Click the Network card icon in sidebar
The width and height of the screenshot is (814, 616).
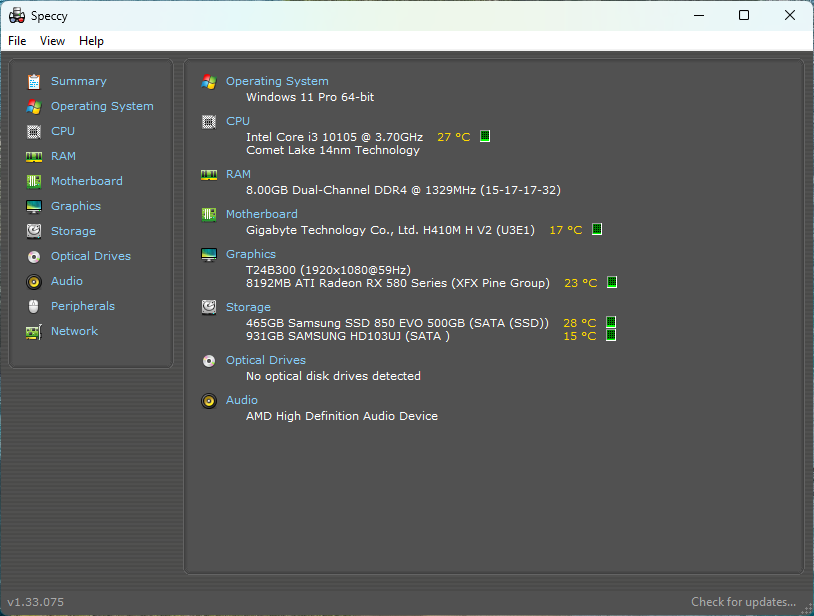pos(34,332)
